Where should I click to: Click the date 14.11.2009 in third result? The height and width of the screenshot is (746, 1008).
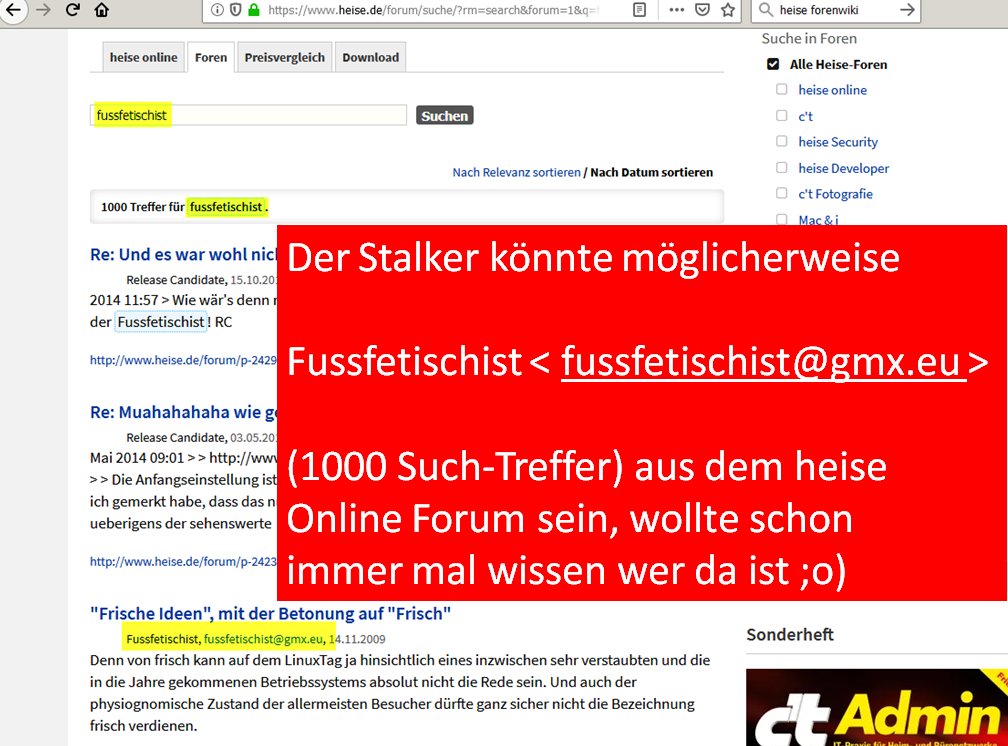(357, 639)
